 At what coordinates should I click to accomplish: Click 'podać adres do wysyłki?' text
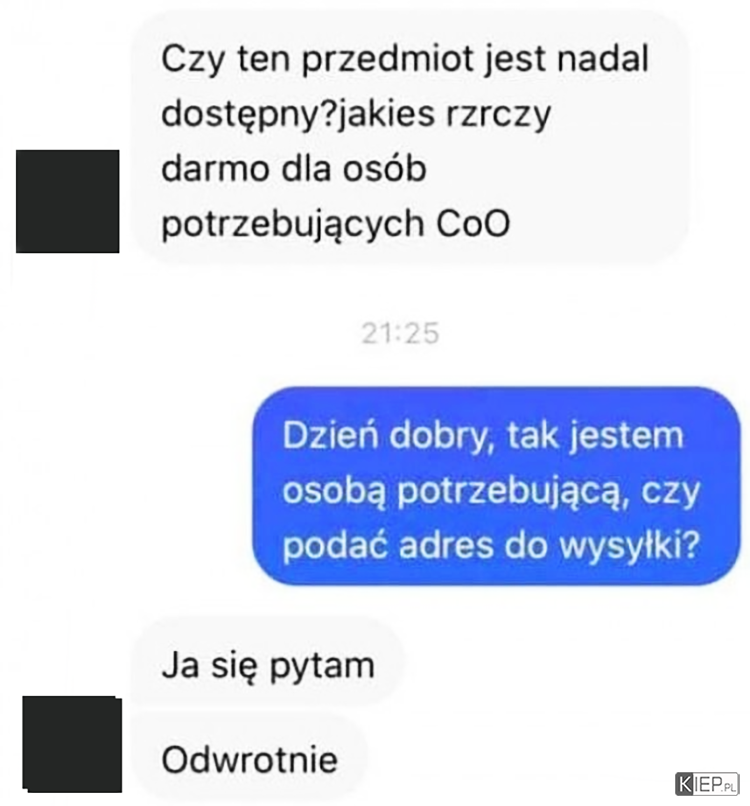coord(491,546)
